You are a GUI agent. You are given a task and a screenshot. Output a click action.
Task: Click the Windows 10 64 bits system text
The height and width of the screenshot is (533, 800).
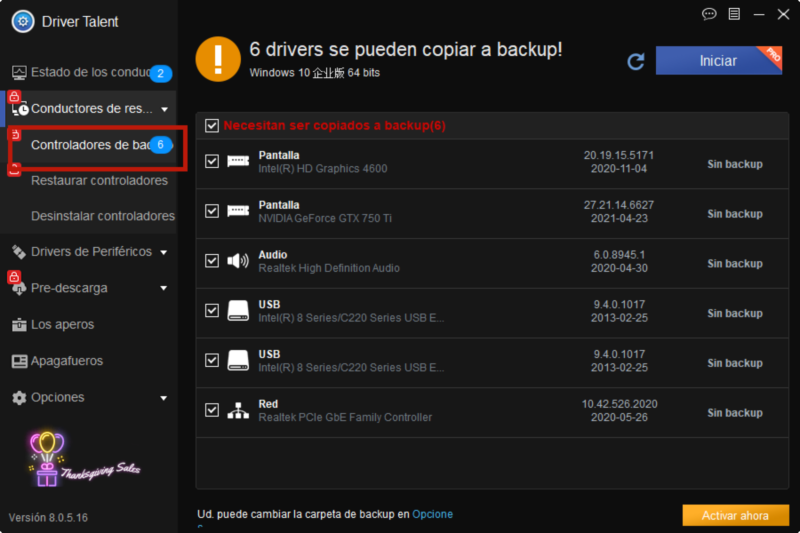(x=314, y=73)
